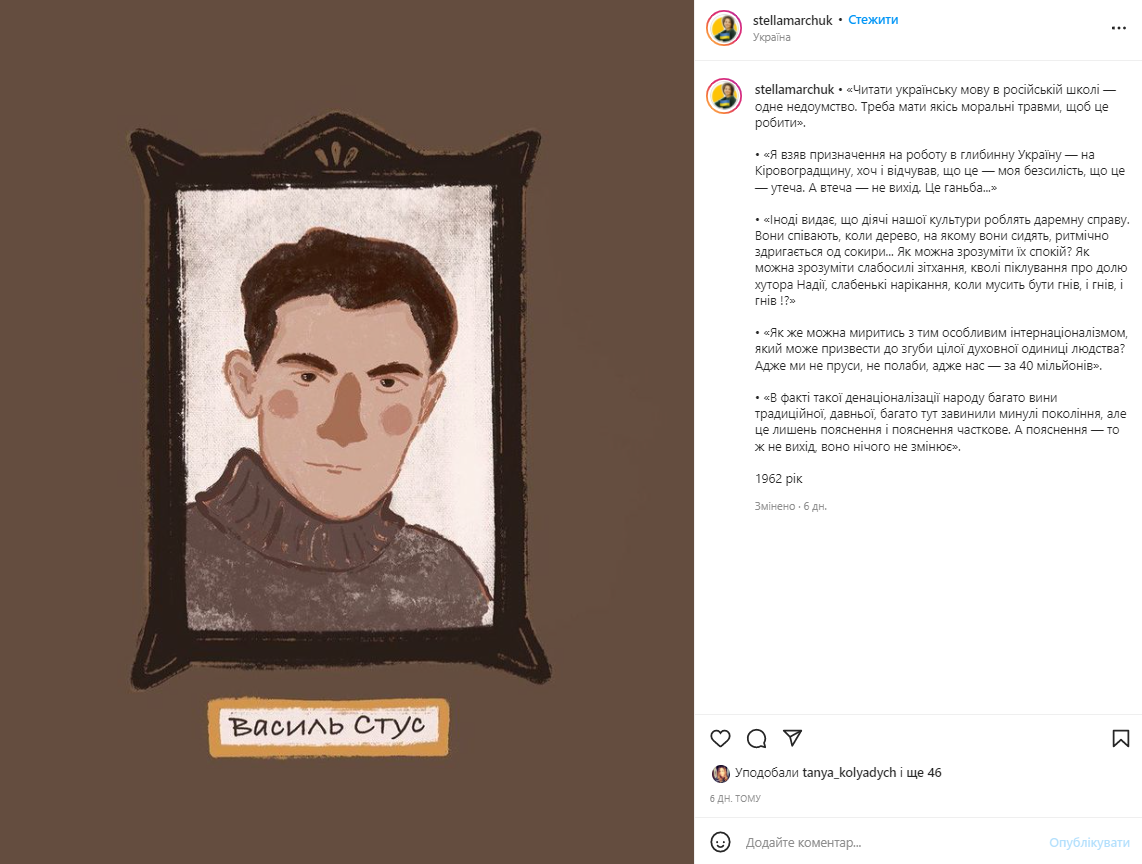Viewport: 1142px width, 864px height.
Task: Open stellamarchuk username in the header
Action: point(792,20)
